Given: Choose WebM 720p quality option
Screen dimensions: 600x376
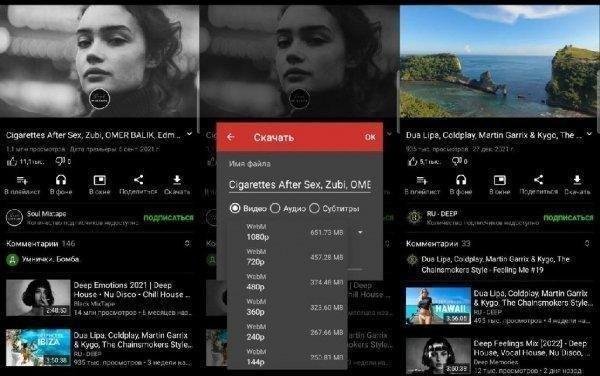Looking at the screenshot, I should (287, 257).
